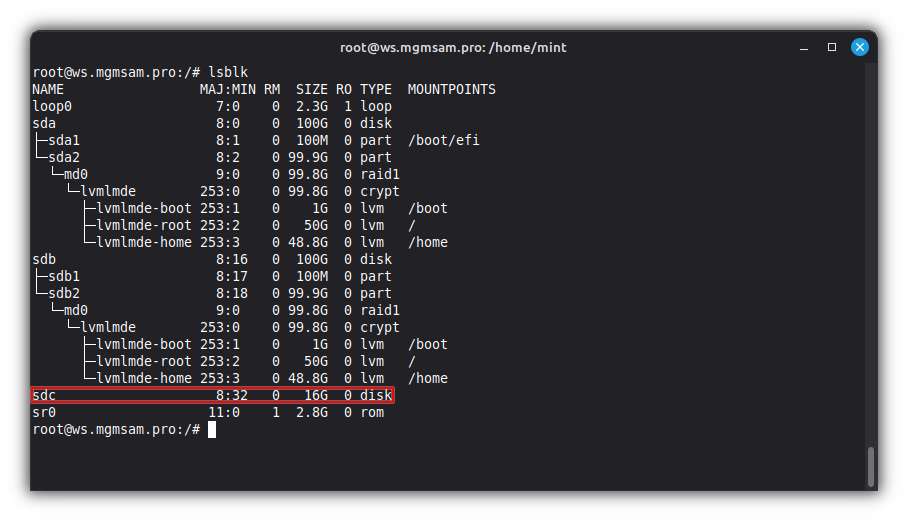Image resolution: width=908 pixels, height=521 pixels.
Task: Click the sdb2 partition entry
Action: click(64, 293)
